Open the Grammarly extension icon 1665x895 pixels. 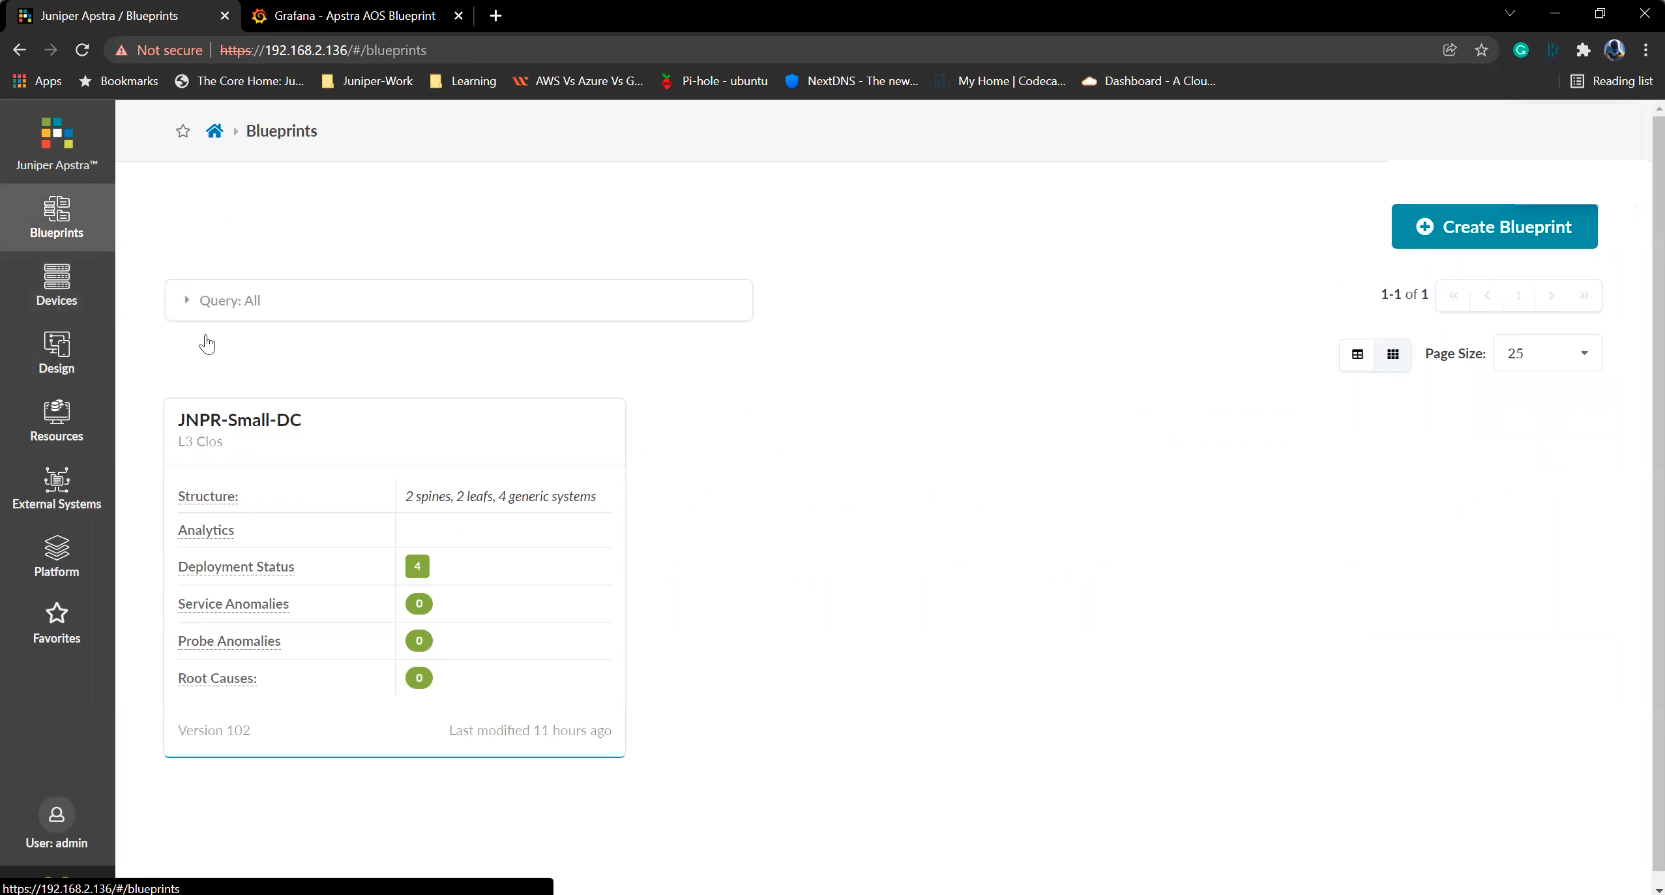point(1521,50)
